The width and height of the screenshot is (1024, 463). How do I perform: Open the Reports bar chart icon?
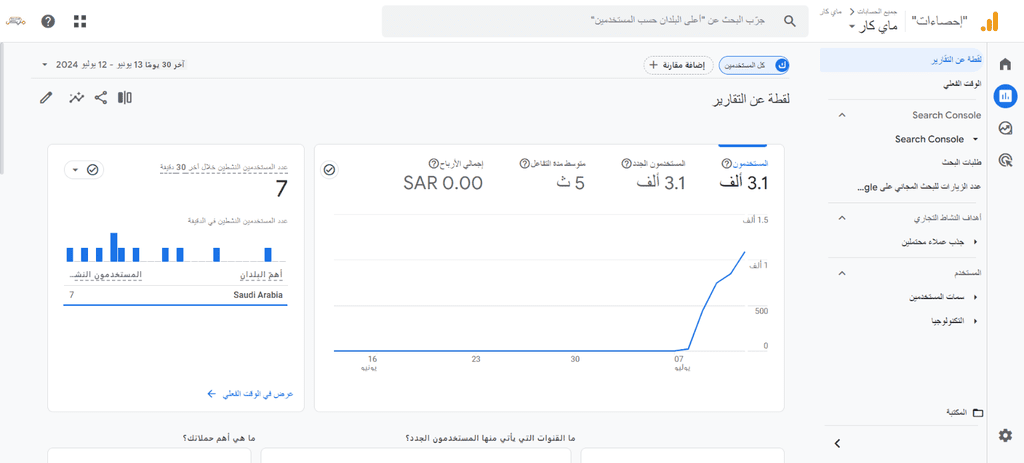click(1005, 96)
